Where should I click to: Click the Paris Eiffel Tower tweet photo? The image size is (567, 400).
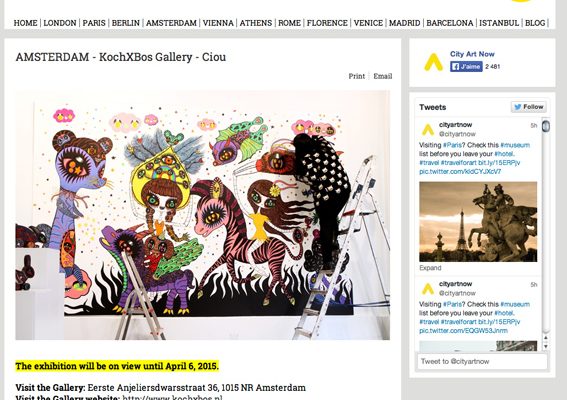click(478, 222)
